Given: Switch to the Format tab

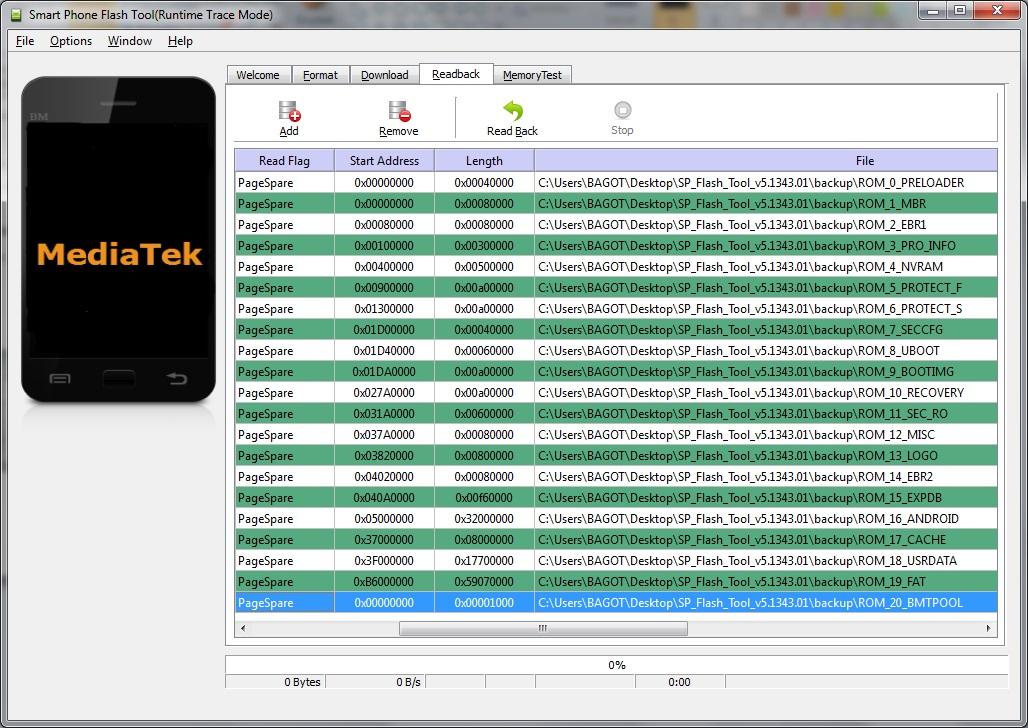Looking at the screenshot, I should pos(321,75).
